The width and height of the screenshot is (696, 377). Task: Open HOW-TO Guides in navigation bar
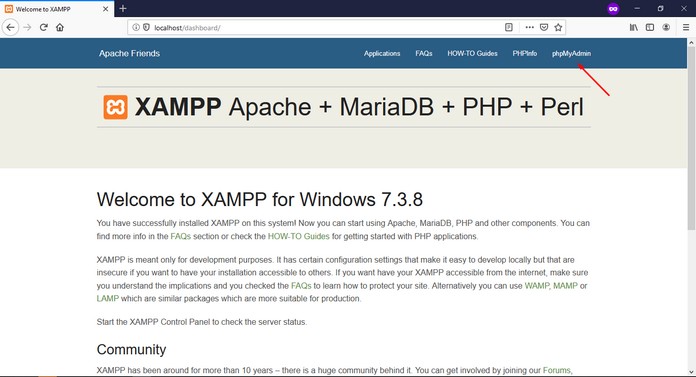click(472, 53)
